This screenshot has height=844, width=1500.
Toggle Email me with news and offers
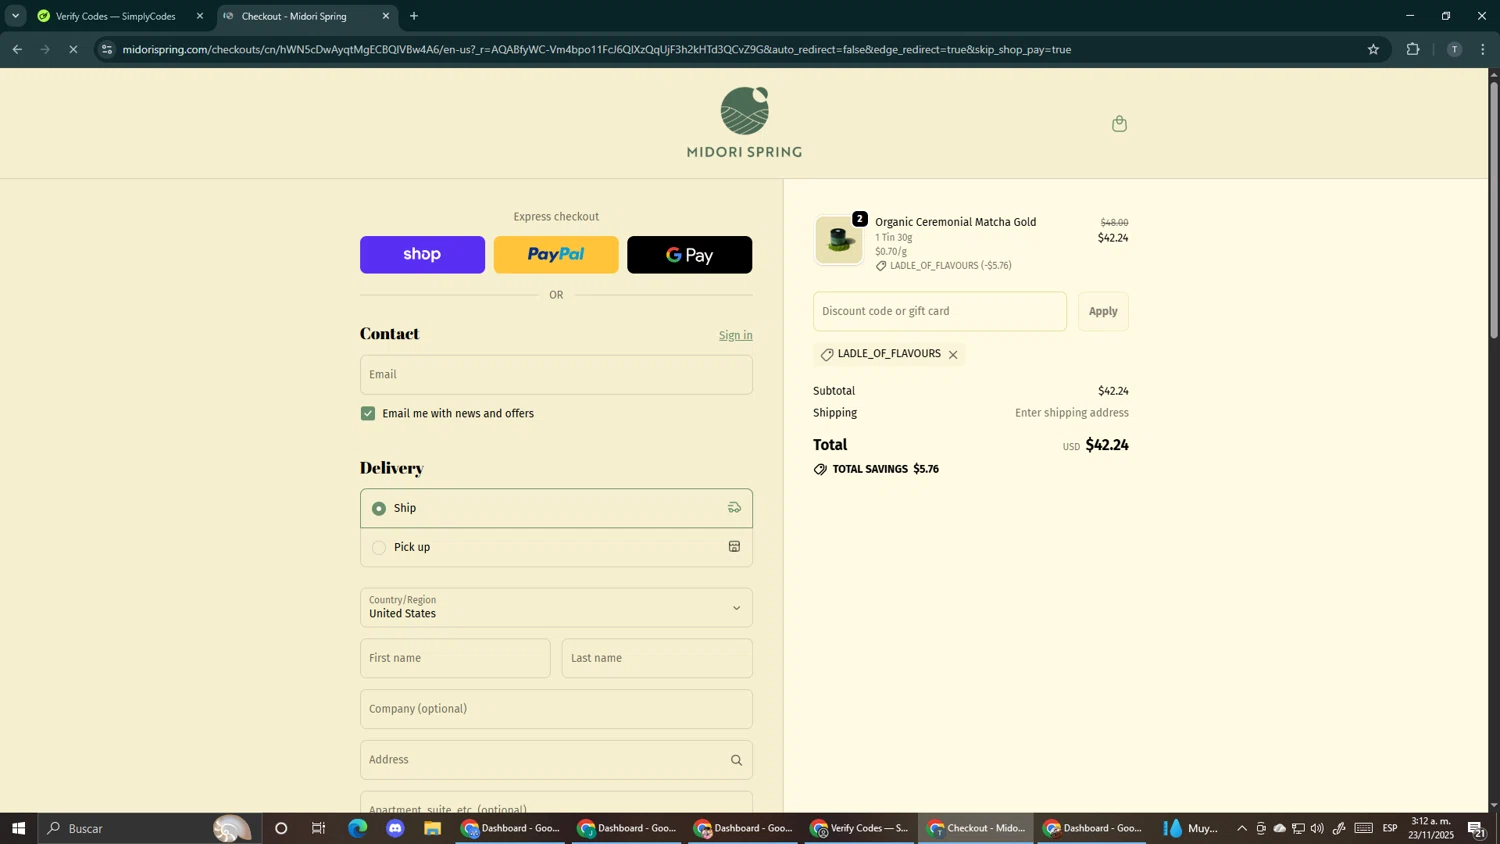point(368,414)
